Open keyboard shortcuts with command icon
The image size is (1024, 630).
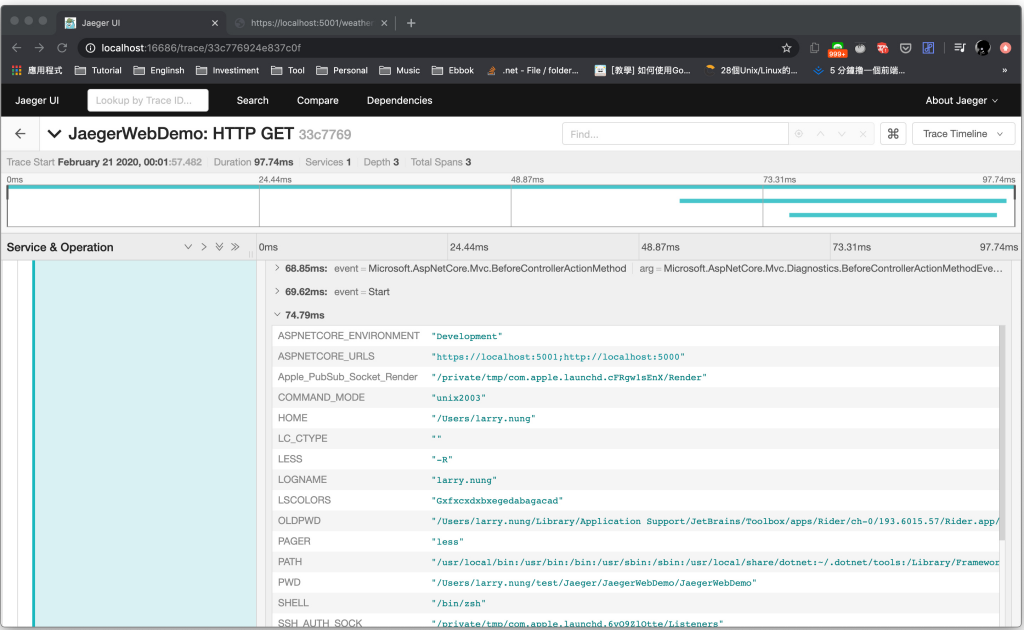[893, 134]
